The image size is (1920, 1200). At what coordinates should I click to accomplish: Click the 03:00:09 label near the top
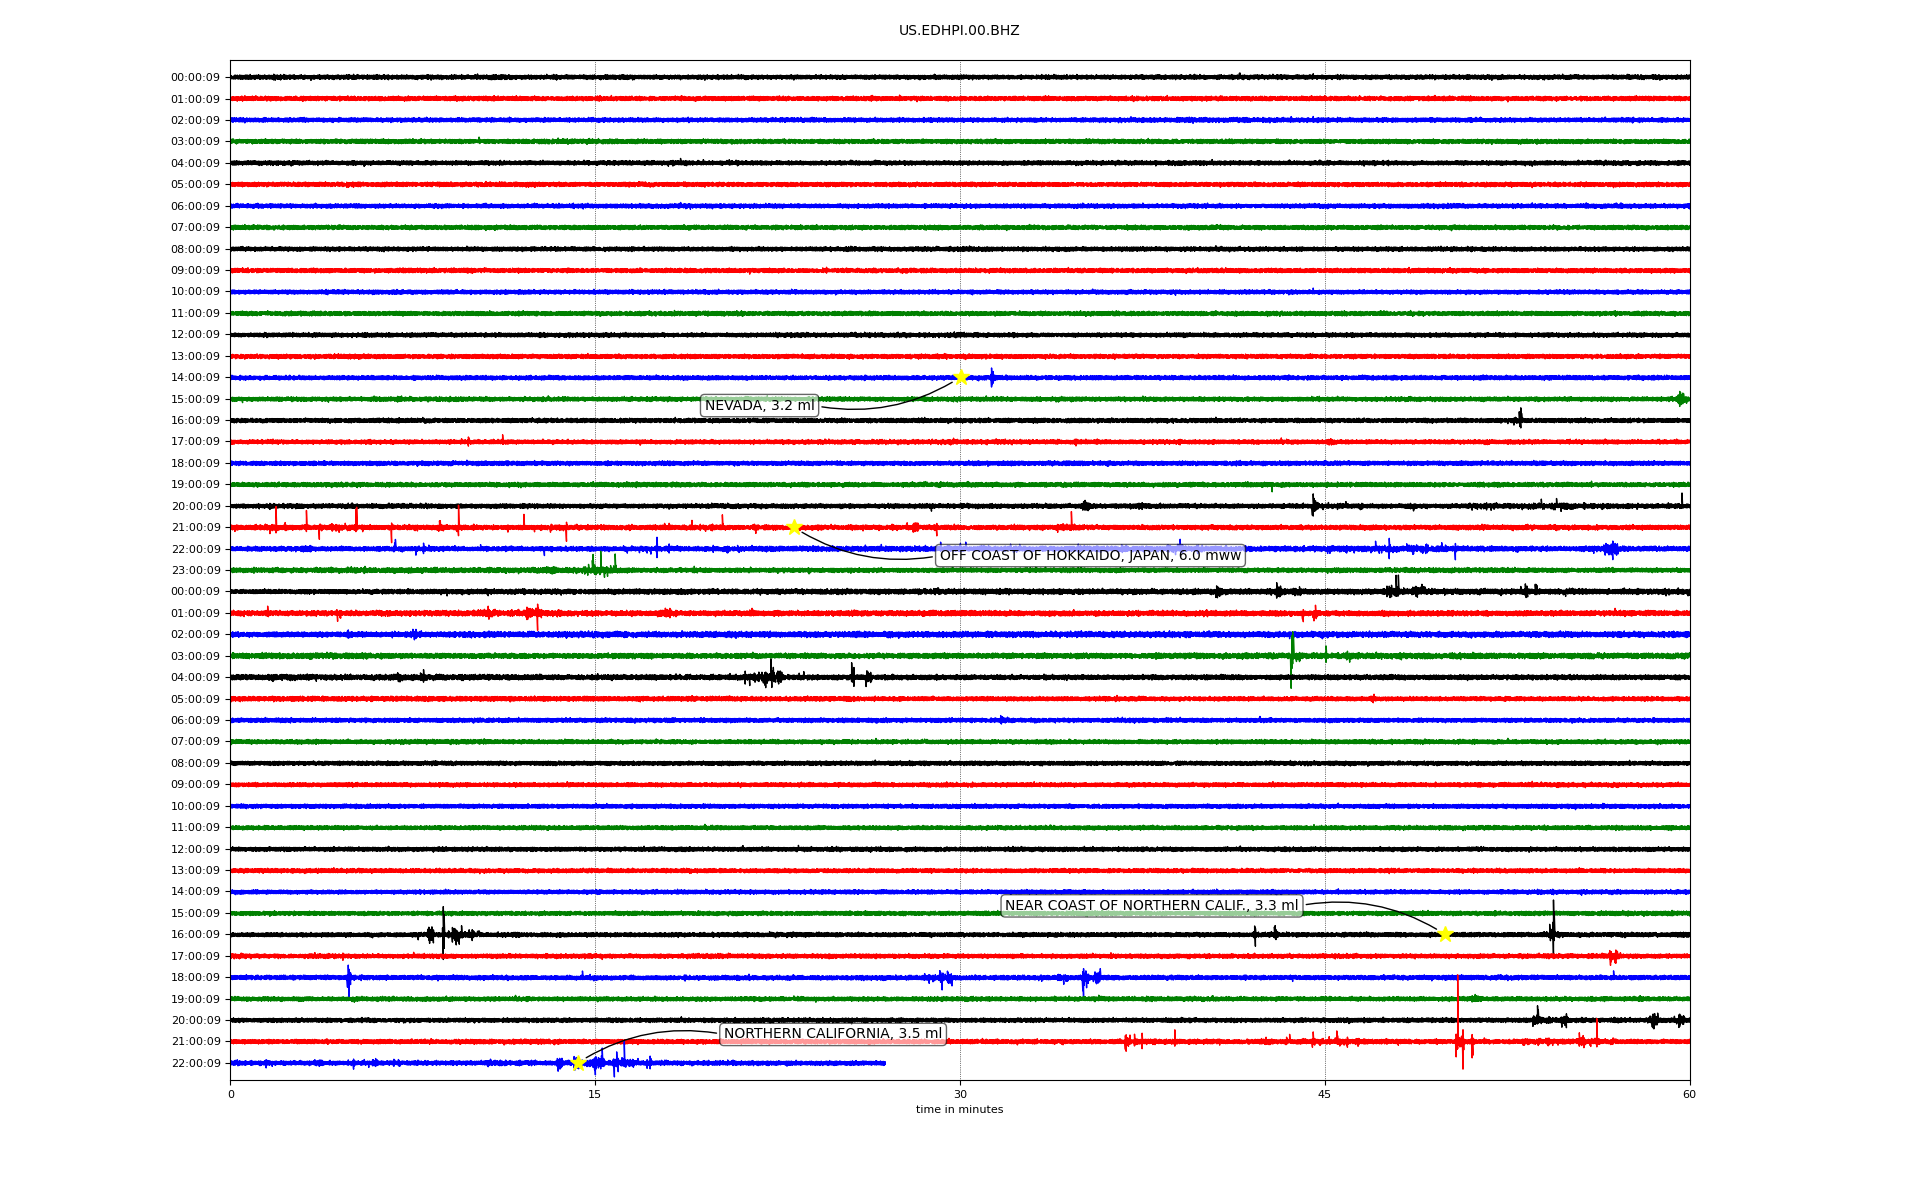point(195,141)
